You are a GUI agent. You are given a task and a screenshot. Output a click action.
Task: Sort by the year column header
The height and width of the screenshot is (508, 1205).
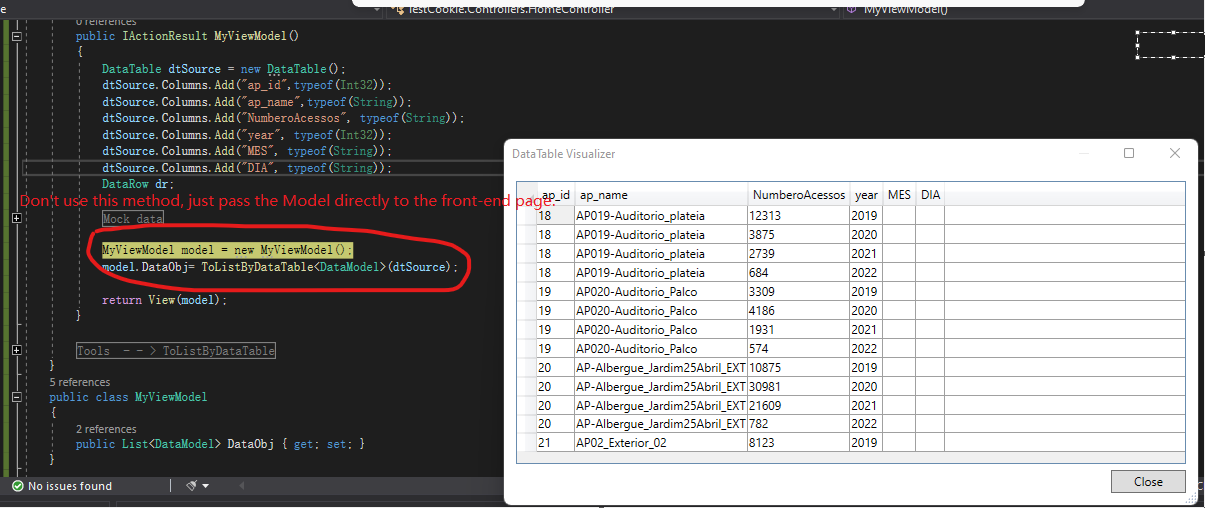click(x=867, y=195)
